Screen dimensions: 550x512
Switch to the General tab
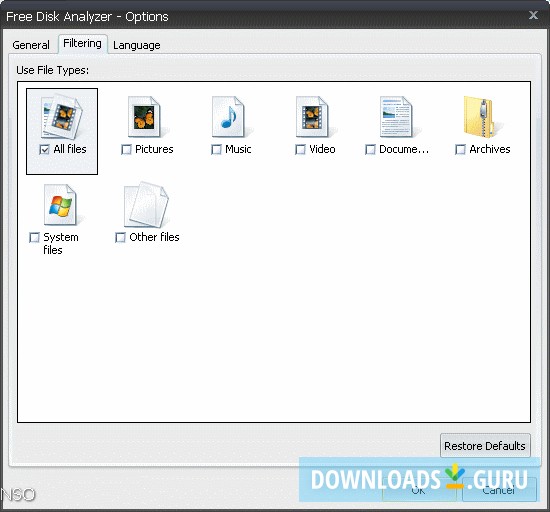31,45
